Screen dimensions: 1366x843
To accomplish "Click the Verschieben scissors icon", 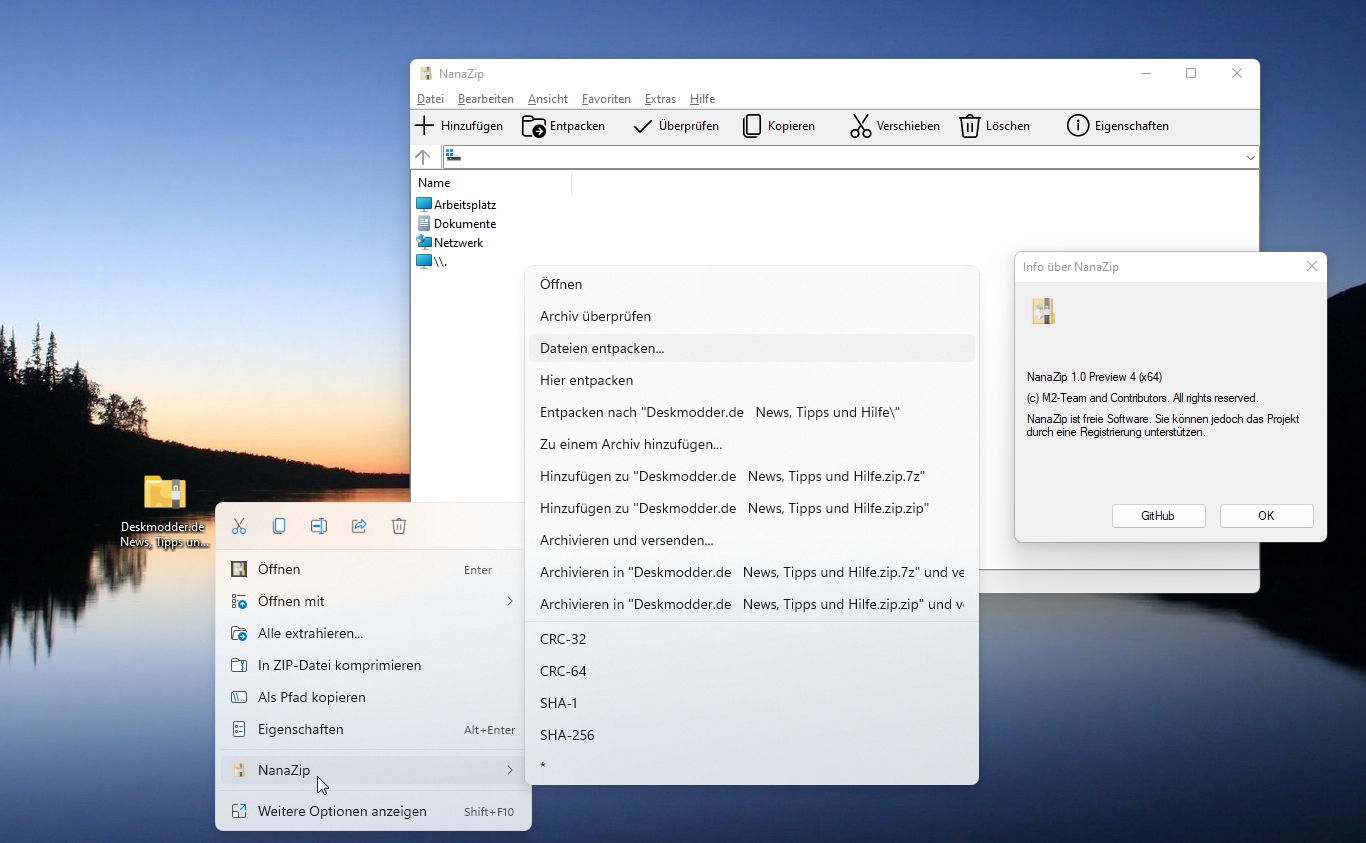I will 861,126.
